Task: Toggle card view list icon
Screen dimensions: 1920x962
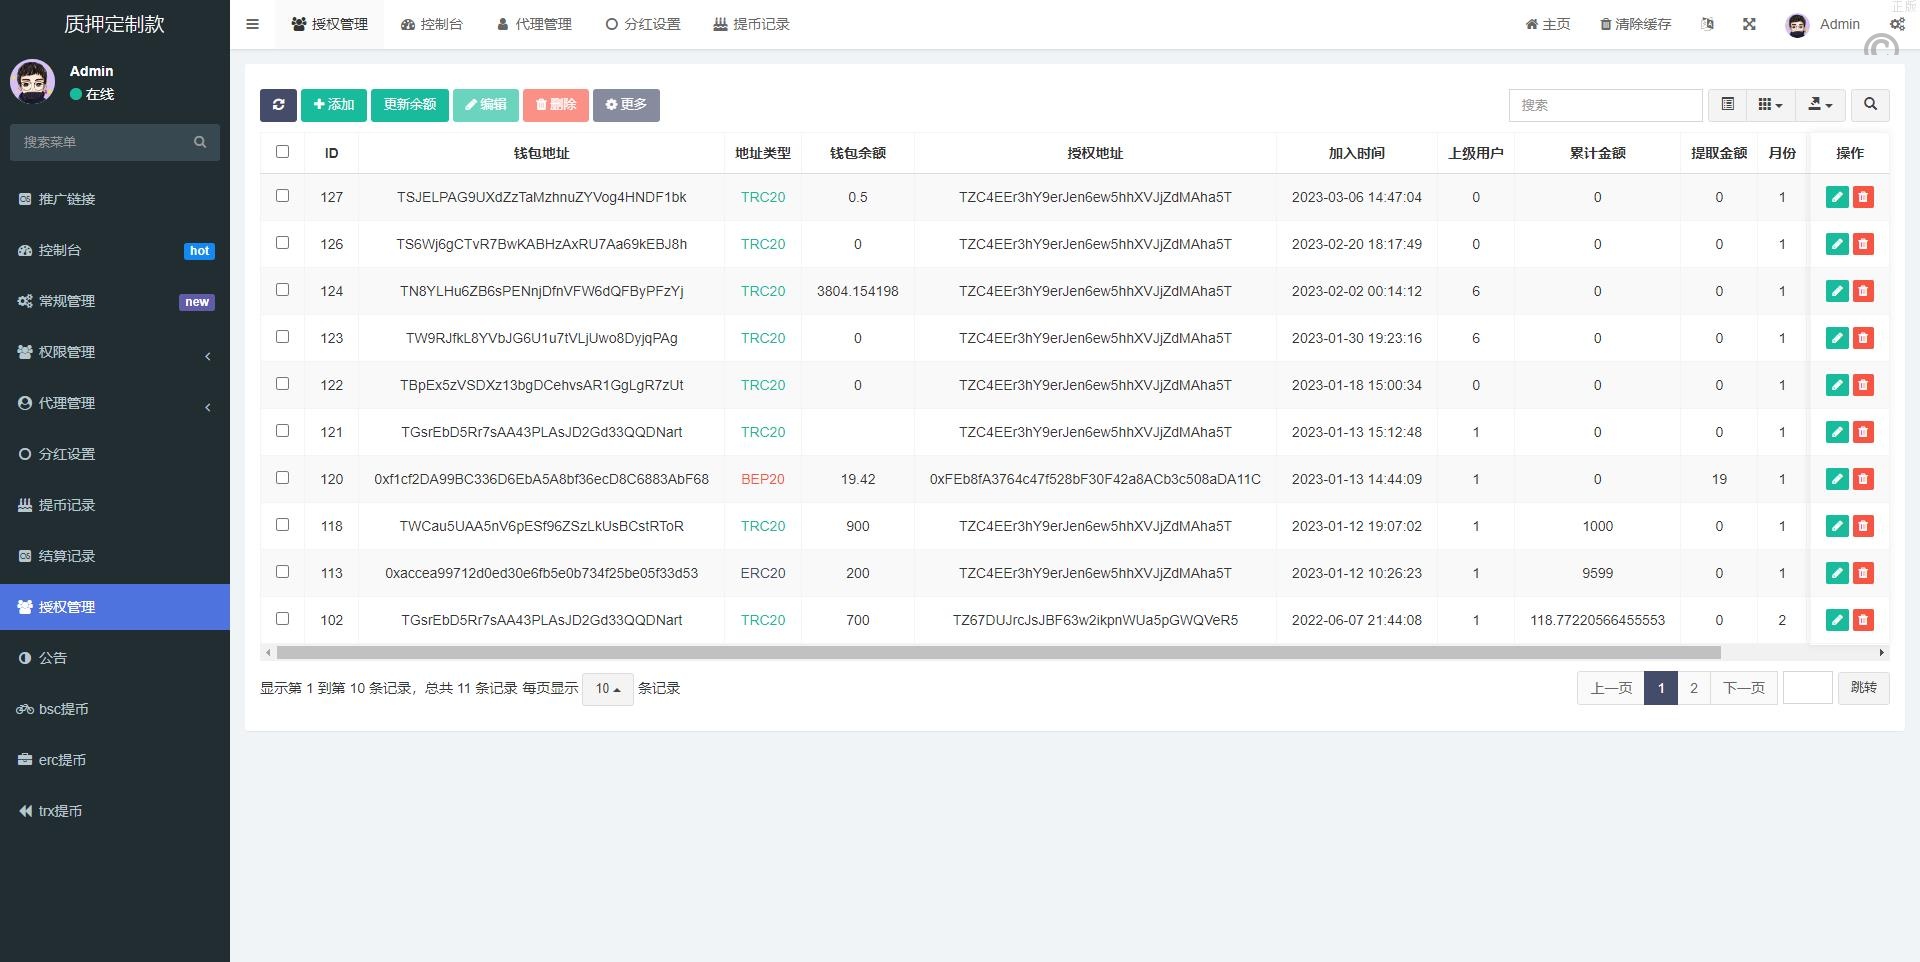Action: (x=1727, y=105)
